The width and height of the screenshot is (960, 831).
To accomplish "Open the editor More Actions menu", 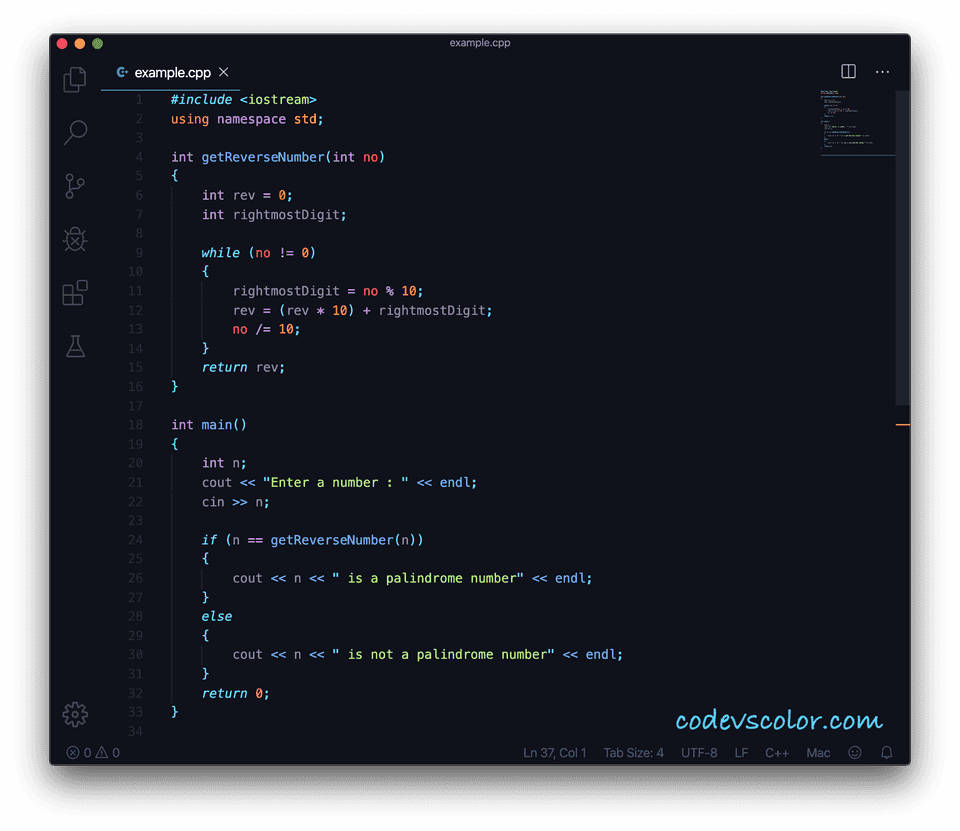I will tap(882, 72).
